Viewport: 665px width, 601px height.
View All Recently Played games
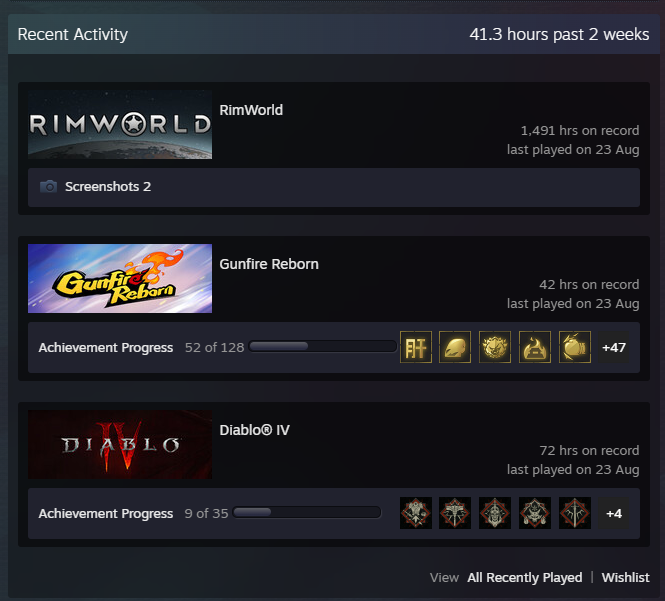click(x=525, y=577)
